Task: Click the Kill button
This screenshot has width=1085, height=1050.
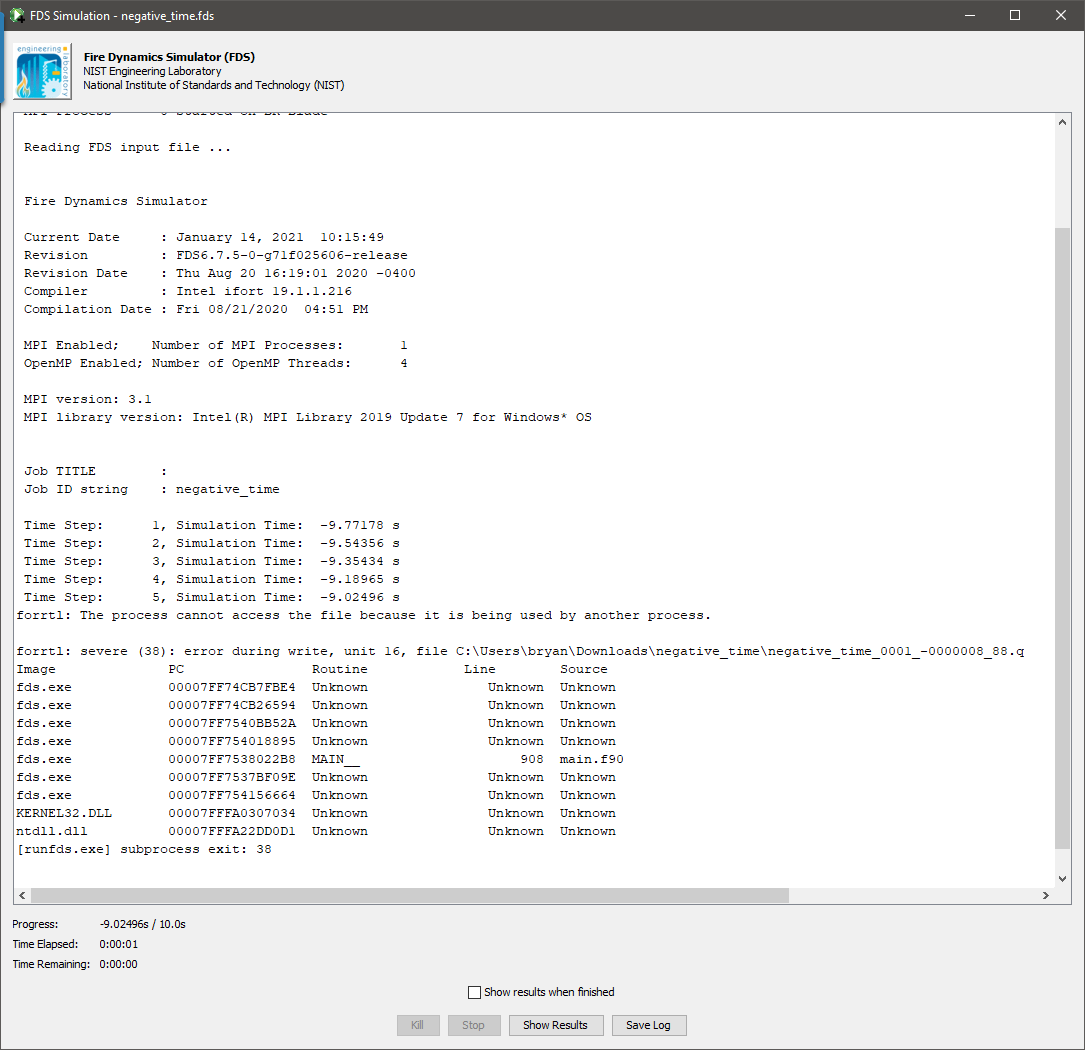Action: (418, 1025)
